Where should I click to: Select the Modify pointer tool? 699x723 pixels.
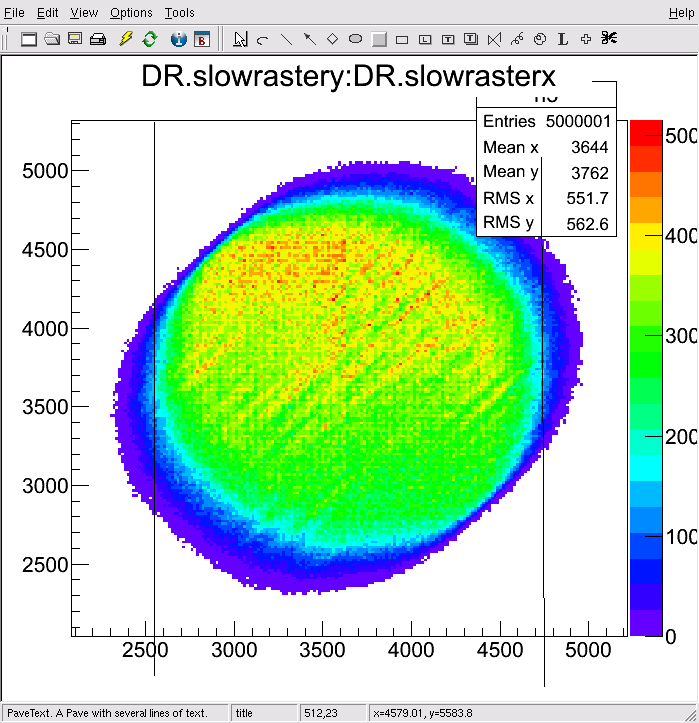point(240,39)
